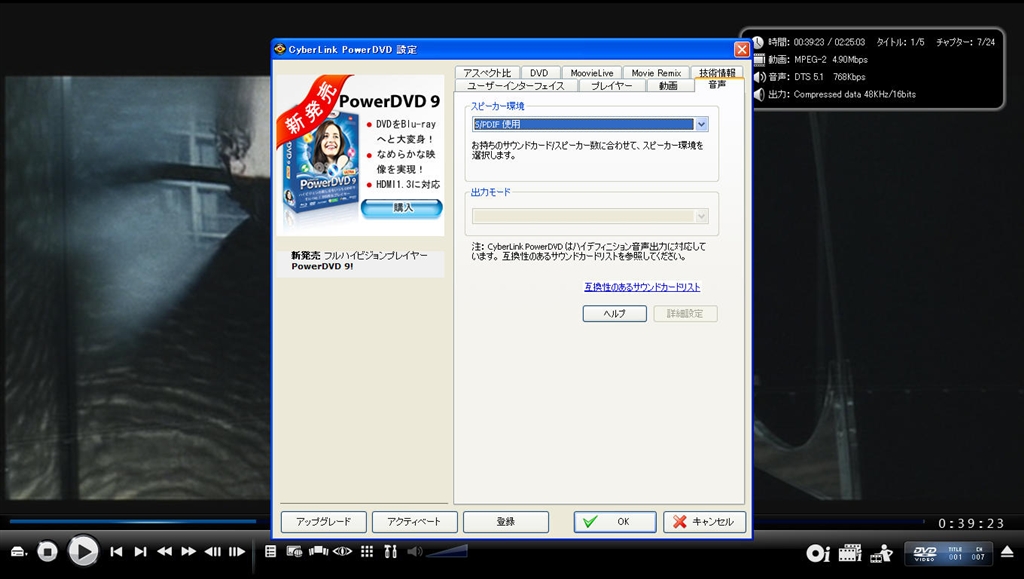Open the disc info icon

pyautogui.click(x=818, y=554)
